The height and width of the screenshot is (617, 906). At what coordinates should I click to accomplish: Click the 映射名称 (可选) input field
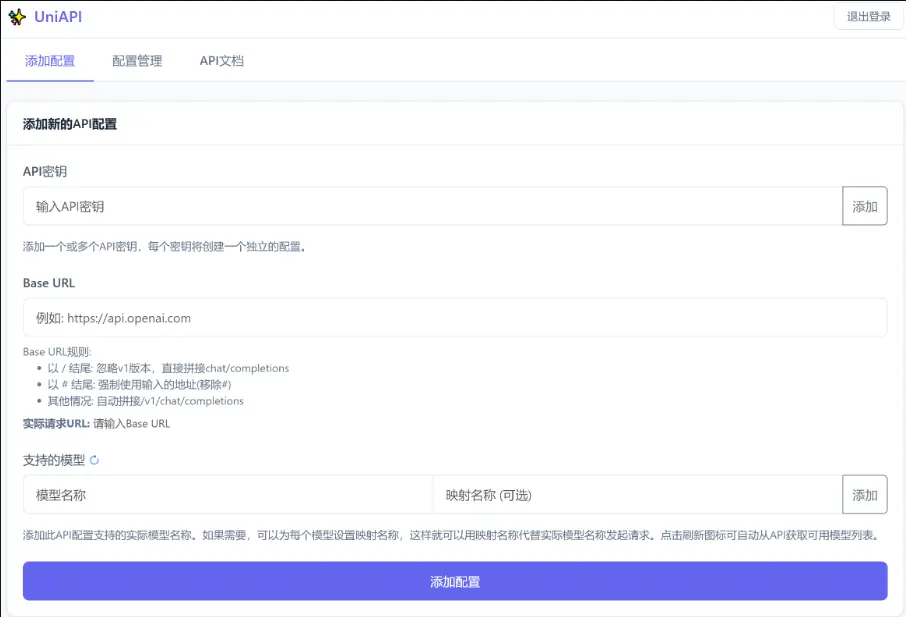coord(637,494)
